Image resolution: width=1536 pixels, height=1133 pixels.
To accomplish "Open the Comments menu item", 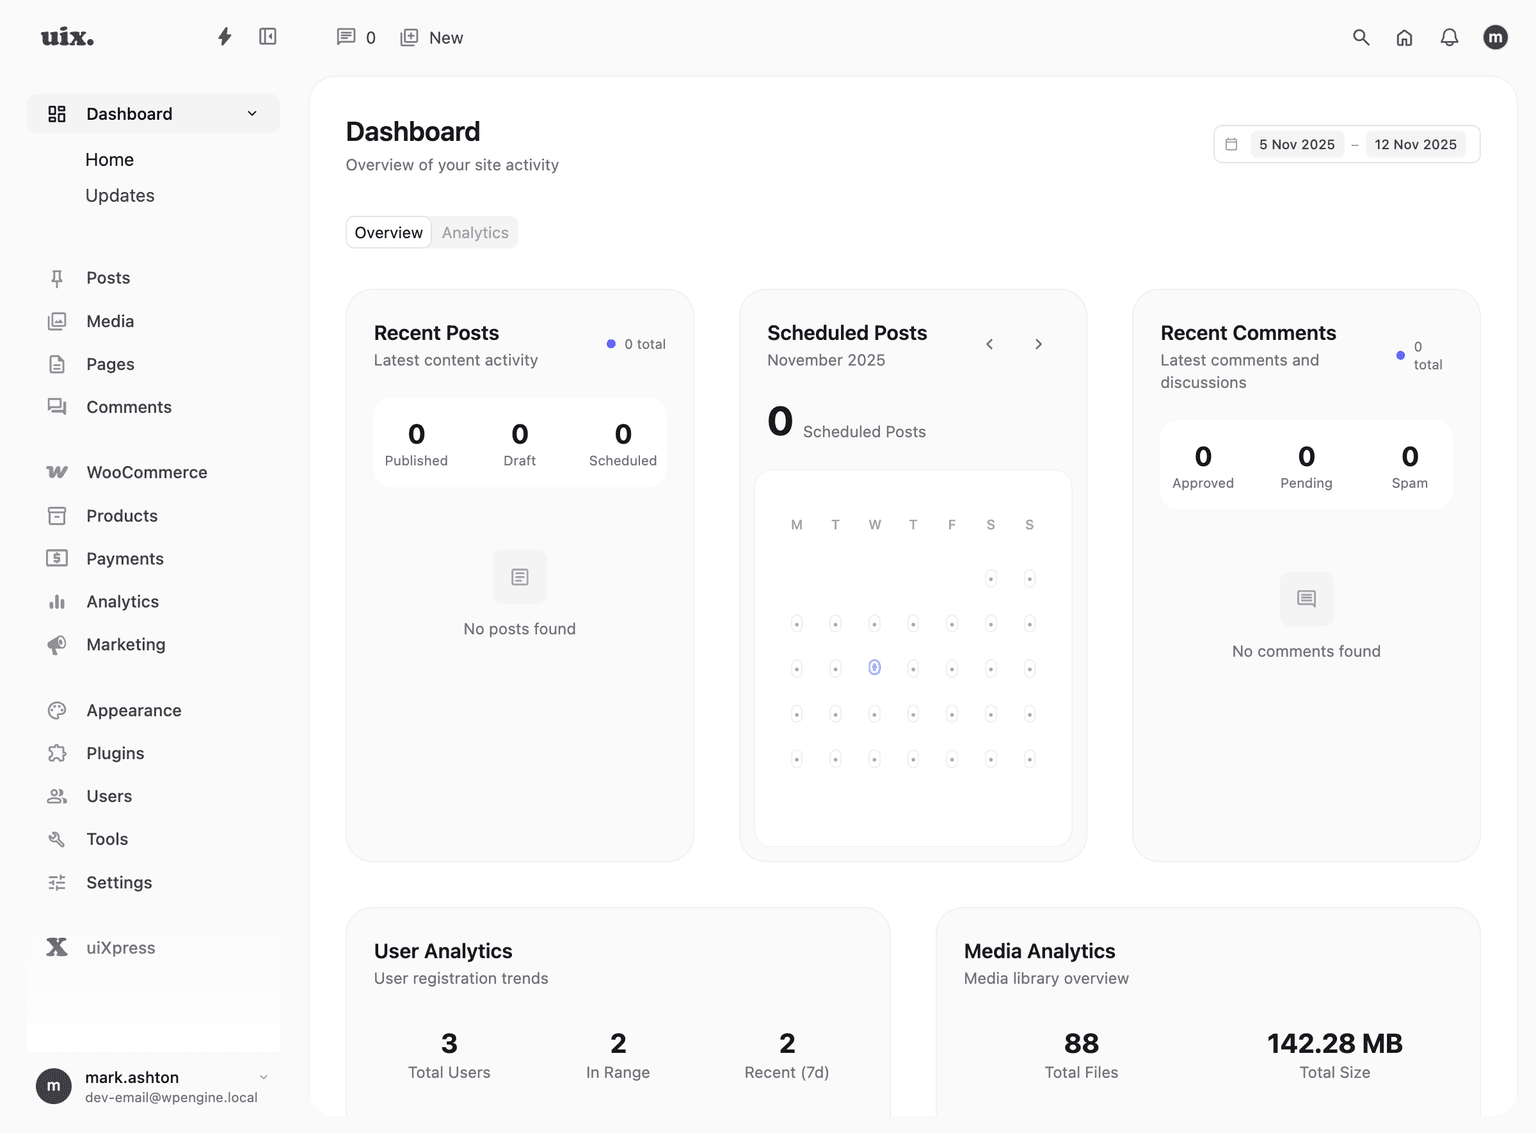I will coord(127,407).
